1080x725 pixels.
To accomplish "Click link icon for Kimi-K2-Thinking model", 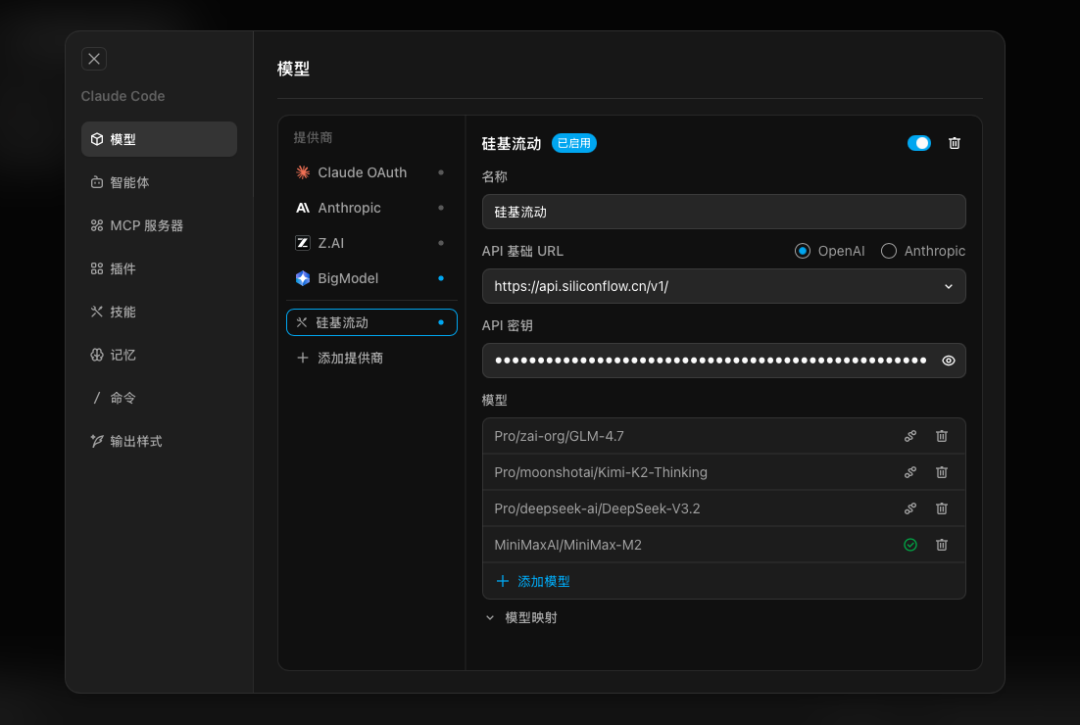I will [x=910, y=472].
